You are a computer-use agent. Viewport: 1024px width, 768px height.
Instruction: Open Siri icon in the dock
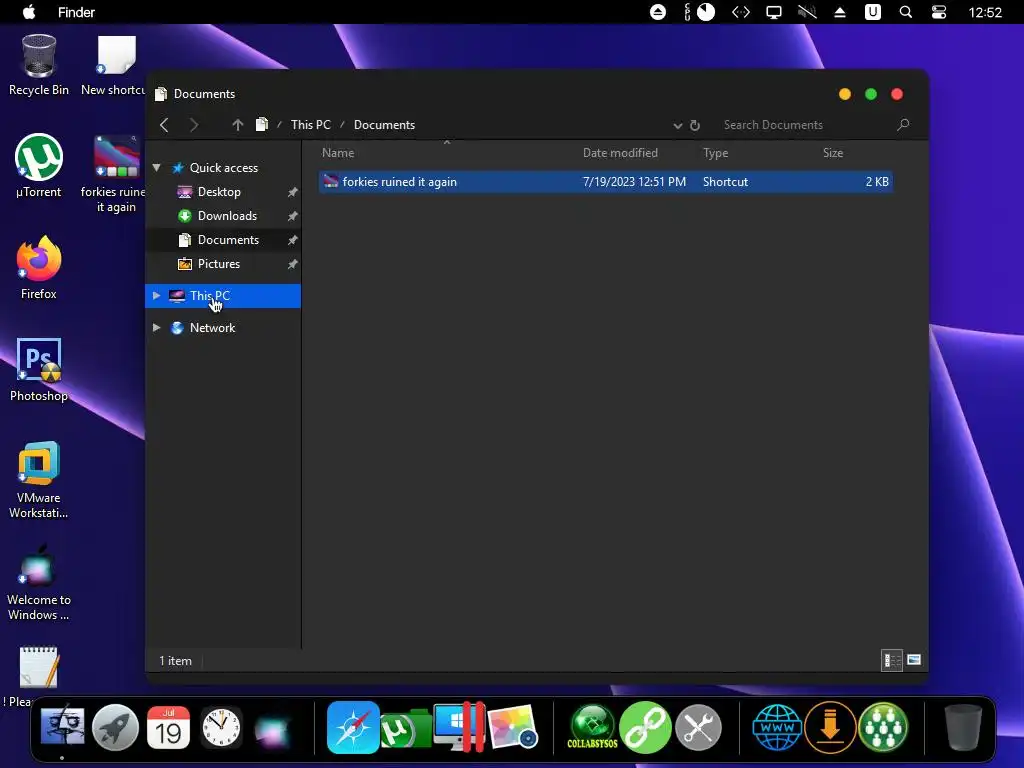point(272,729)
